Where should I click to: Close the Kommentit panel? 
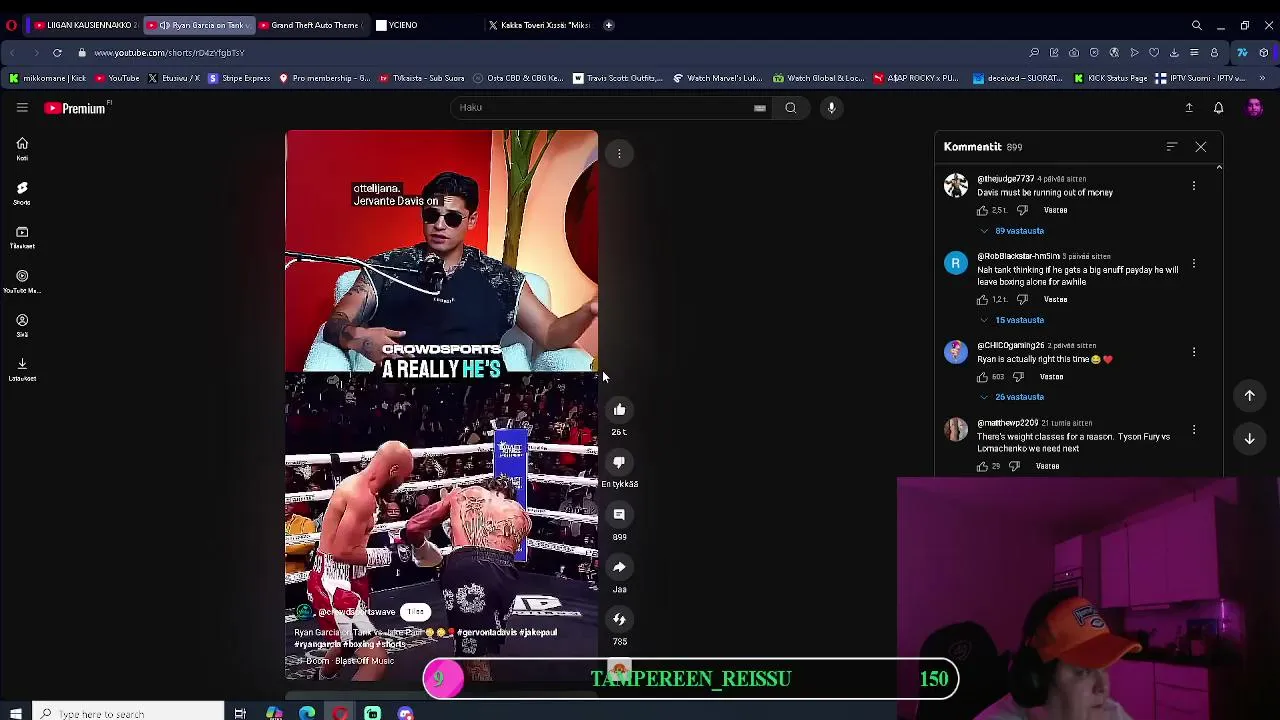(1201, 147)
